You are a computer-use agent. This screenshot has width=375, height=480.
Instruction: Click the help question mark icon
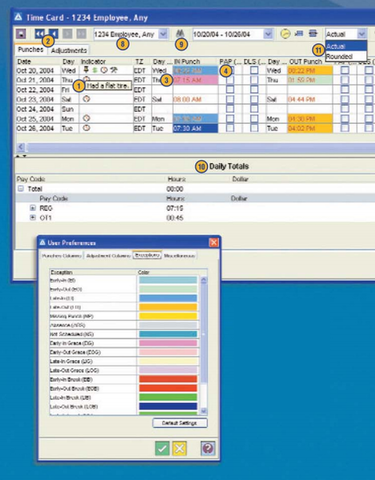click(x=208, y=448)
